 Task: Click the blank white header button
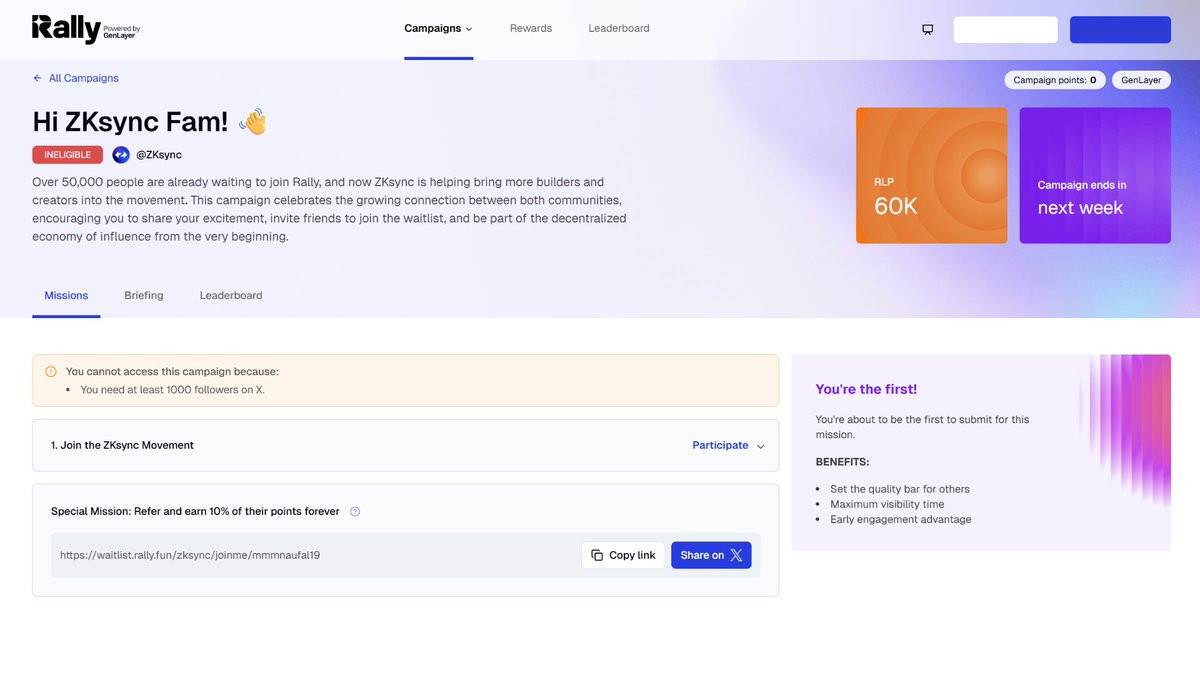(x=1005, y=29)
